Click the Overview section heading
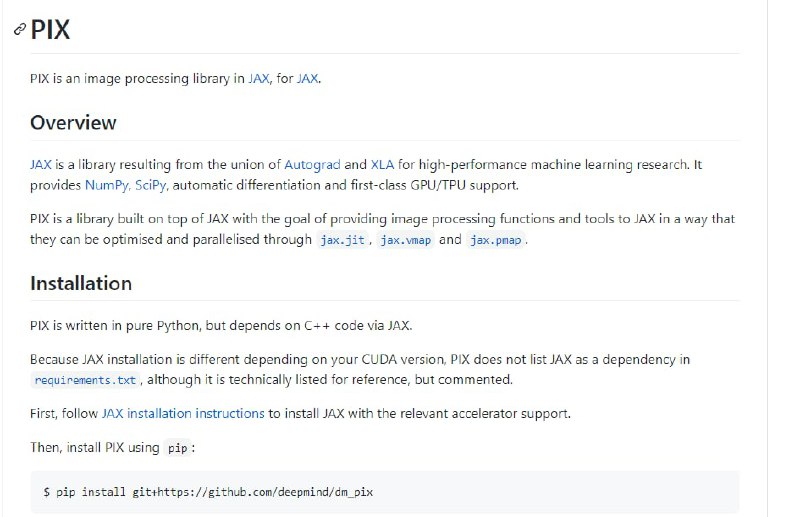The image size is (800, 517). (73, 123)
